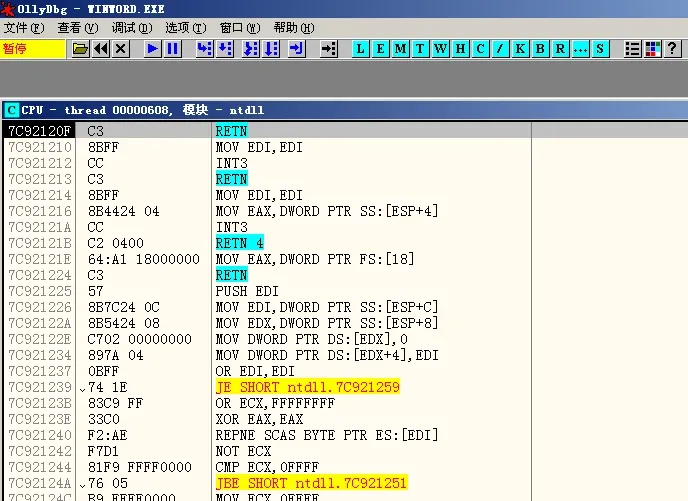This screenshot has width=688, height=501.
Task: Show Breakpoints with B button
Action: pos(540,49)
